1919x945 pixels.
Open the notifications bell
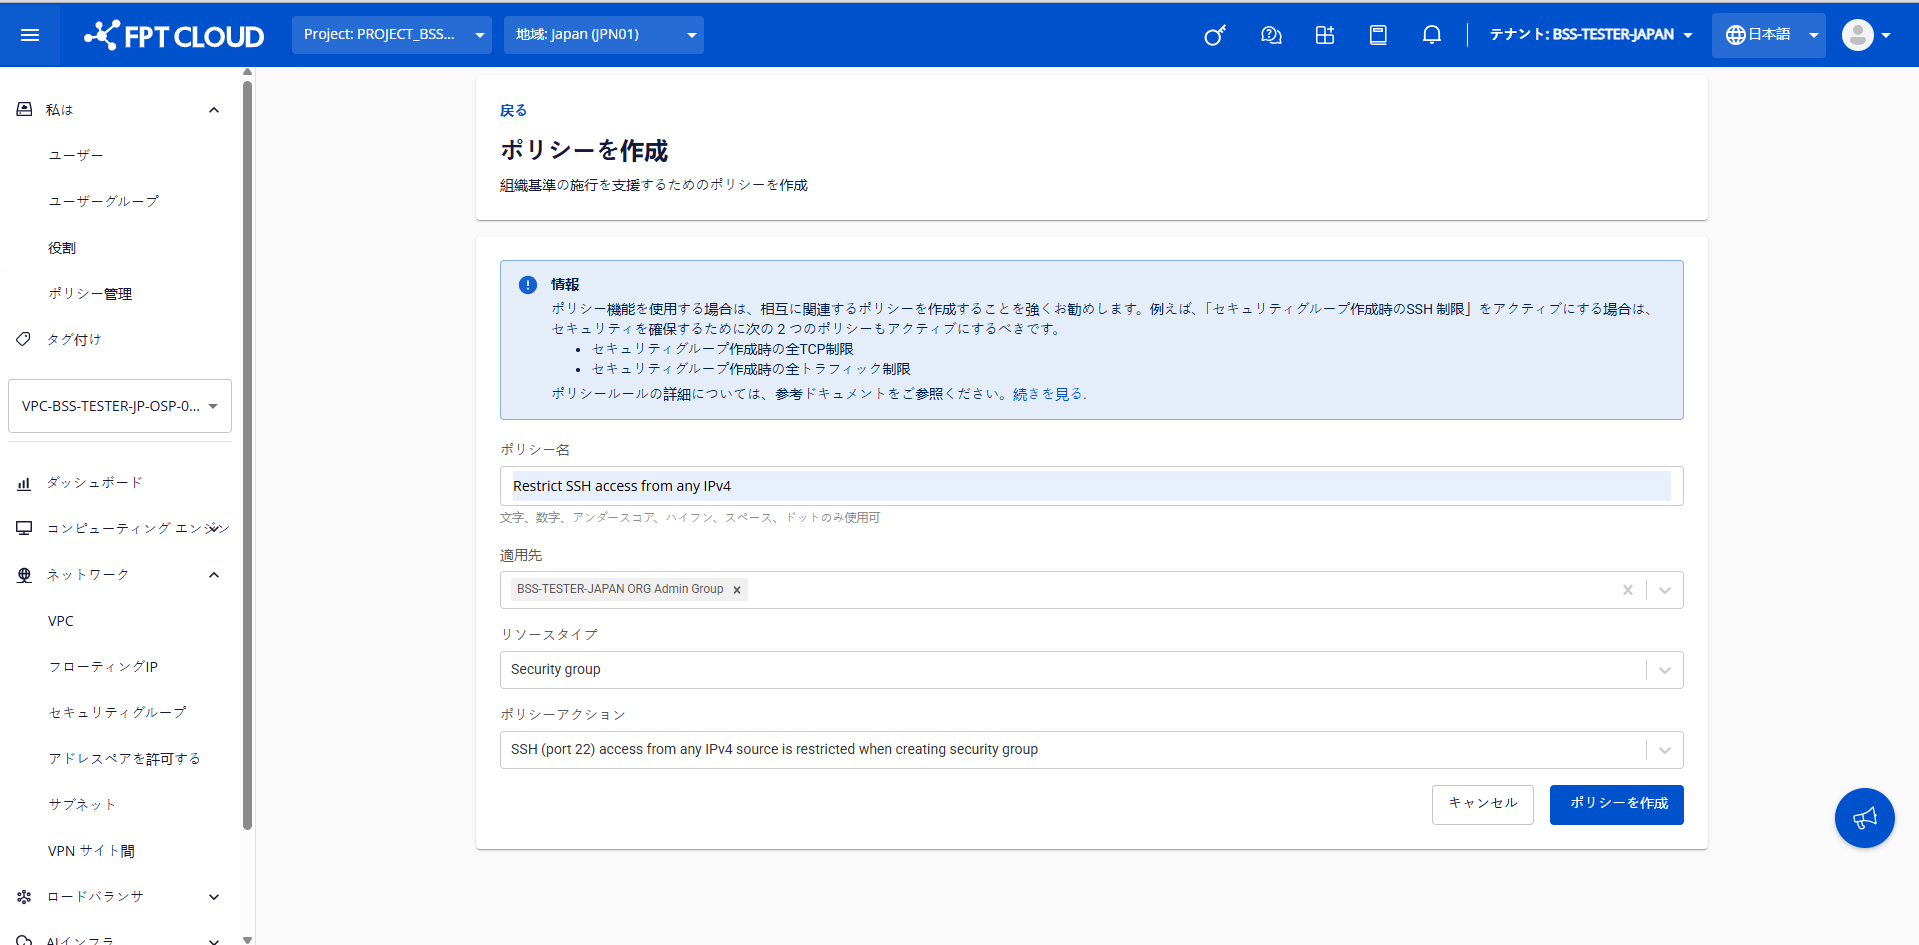(x=1432, y=35)
